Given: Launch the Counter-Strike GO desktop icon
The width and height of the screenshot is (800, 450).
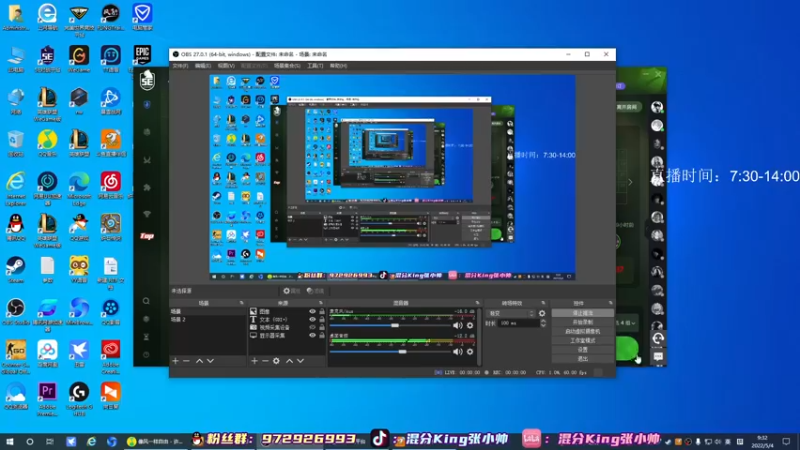Looking at the screenshot, I should pyautogui.click(x=16, y=354).
